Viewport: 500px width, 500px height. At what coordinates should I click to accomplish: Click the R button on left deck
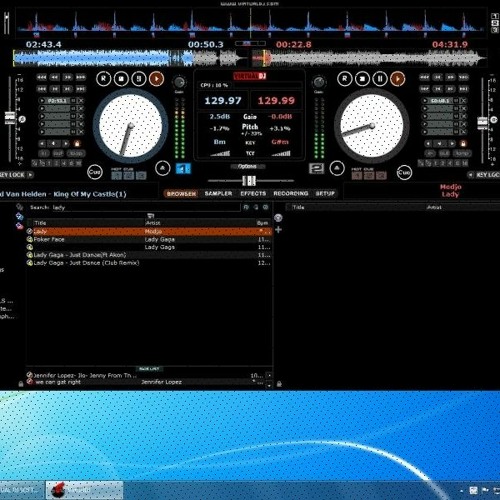tap(103, 79)
